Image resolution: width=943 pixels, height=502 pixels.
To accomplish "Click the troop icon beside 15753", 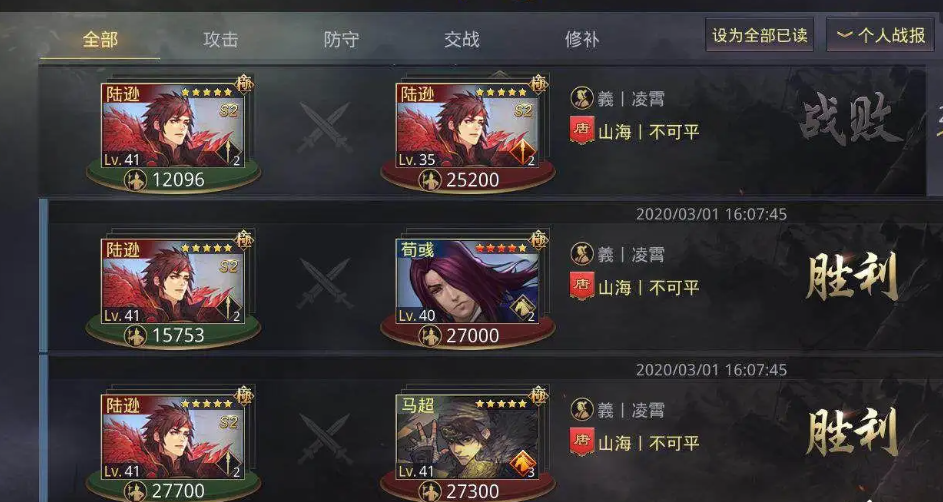I will (x=135, y=335).
